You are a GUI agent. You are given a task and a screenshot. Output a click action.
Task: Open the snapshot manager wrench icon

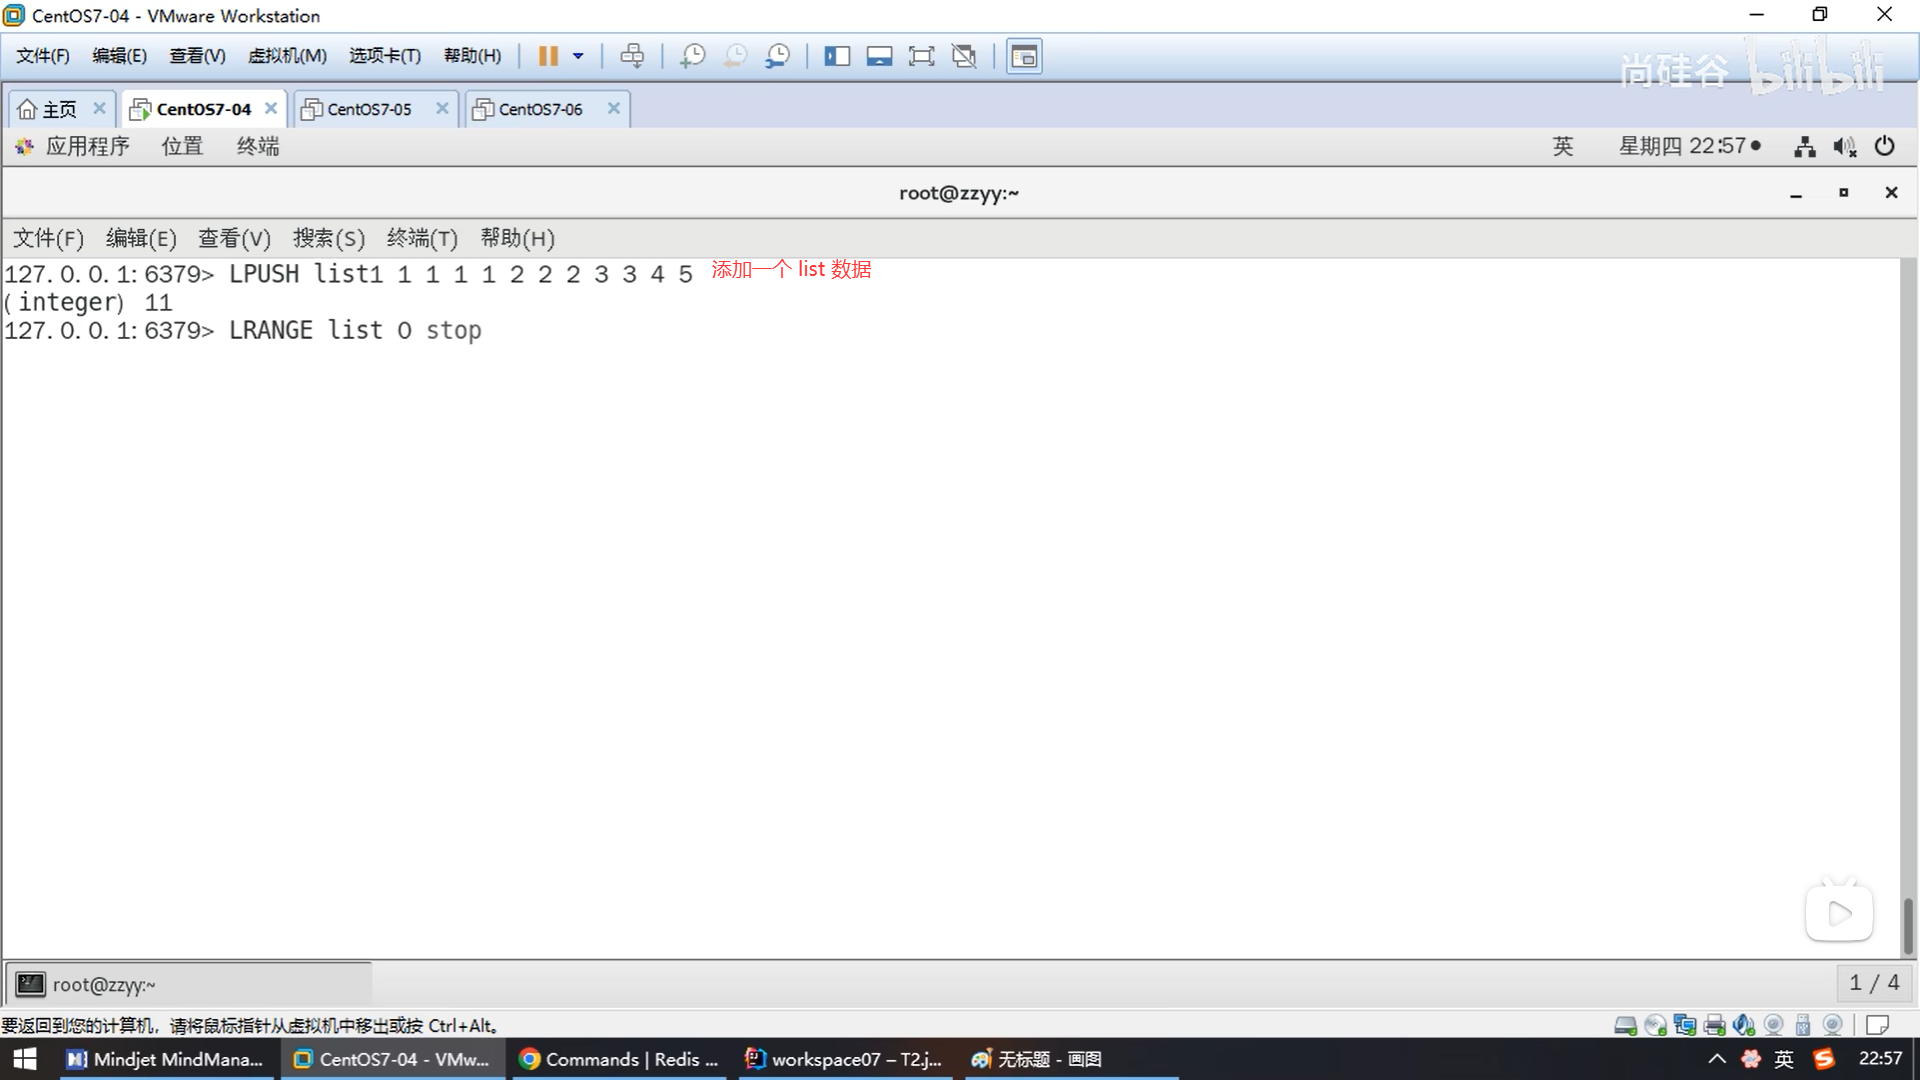(x=777, y=56)
